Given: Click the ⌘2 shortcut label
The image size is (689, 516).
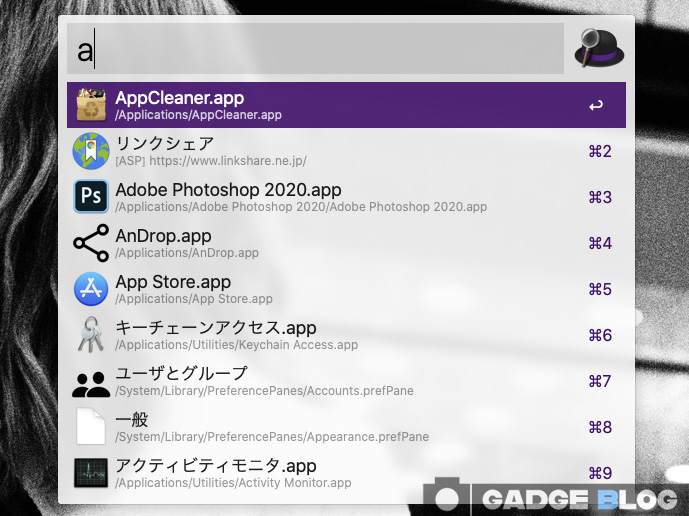Looking at the screenshot, I should tap(600, 151).
